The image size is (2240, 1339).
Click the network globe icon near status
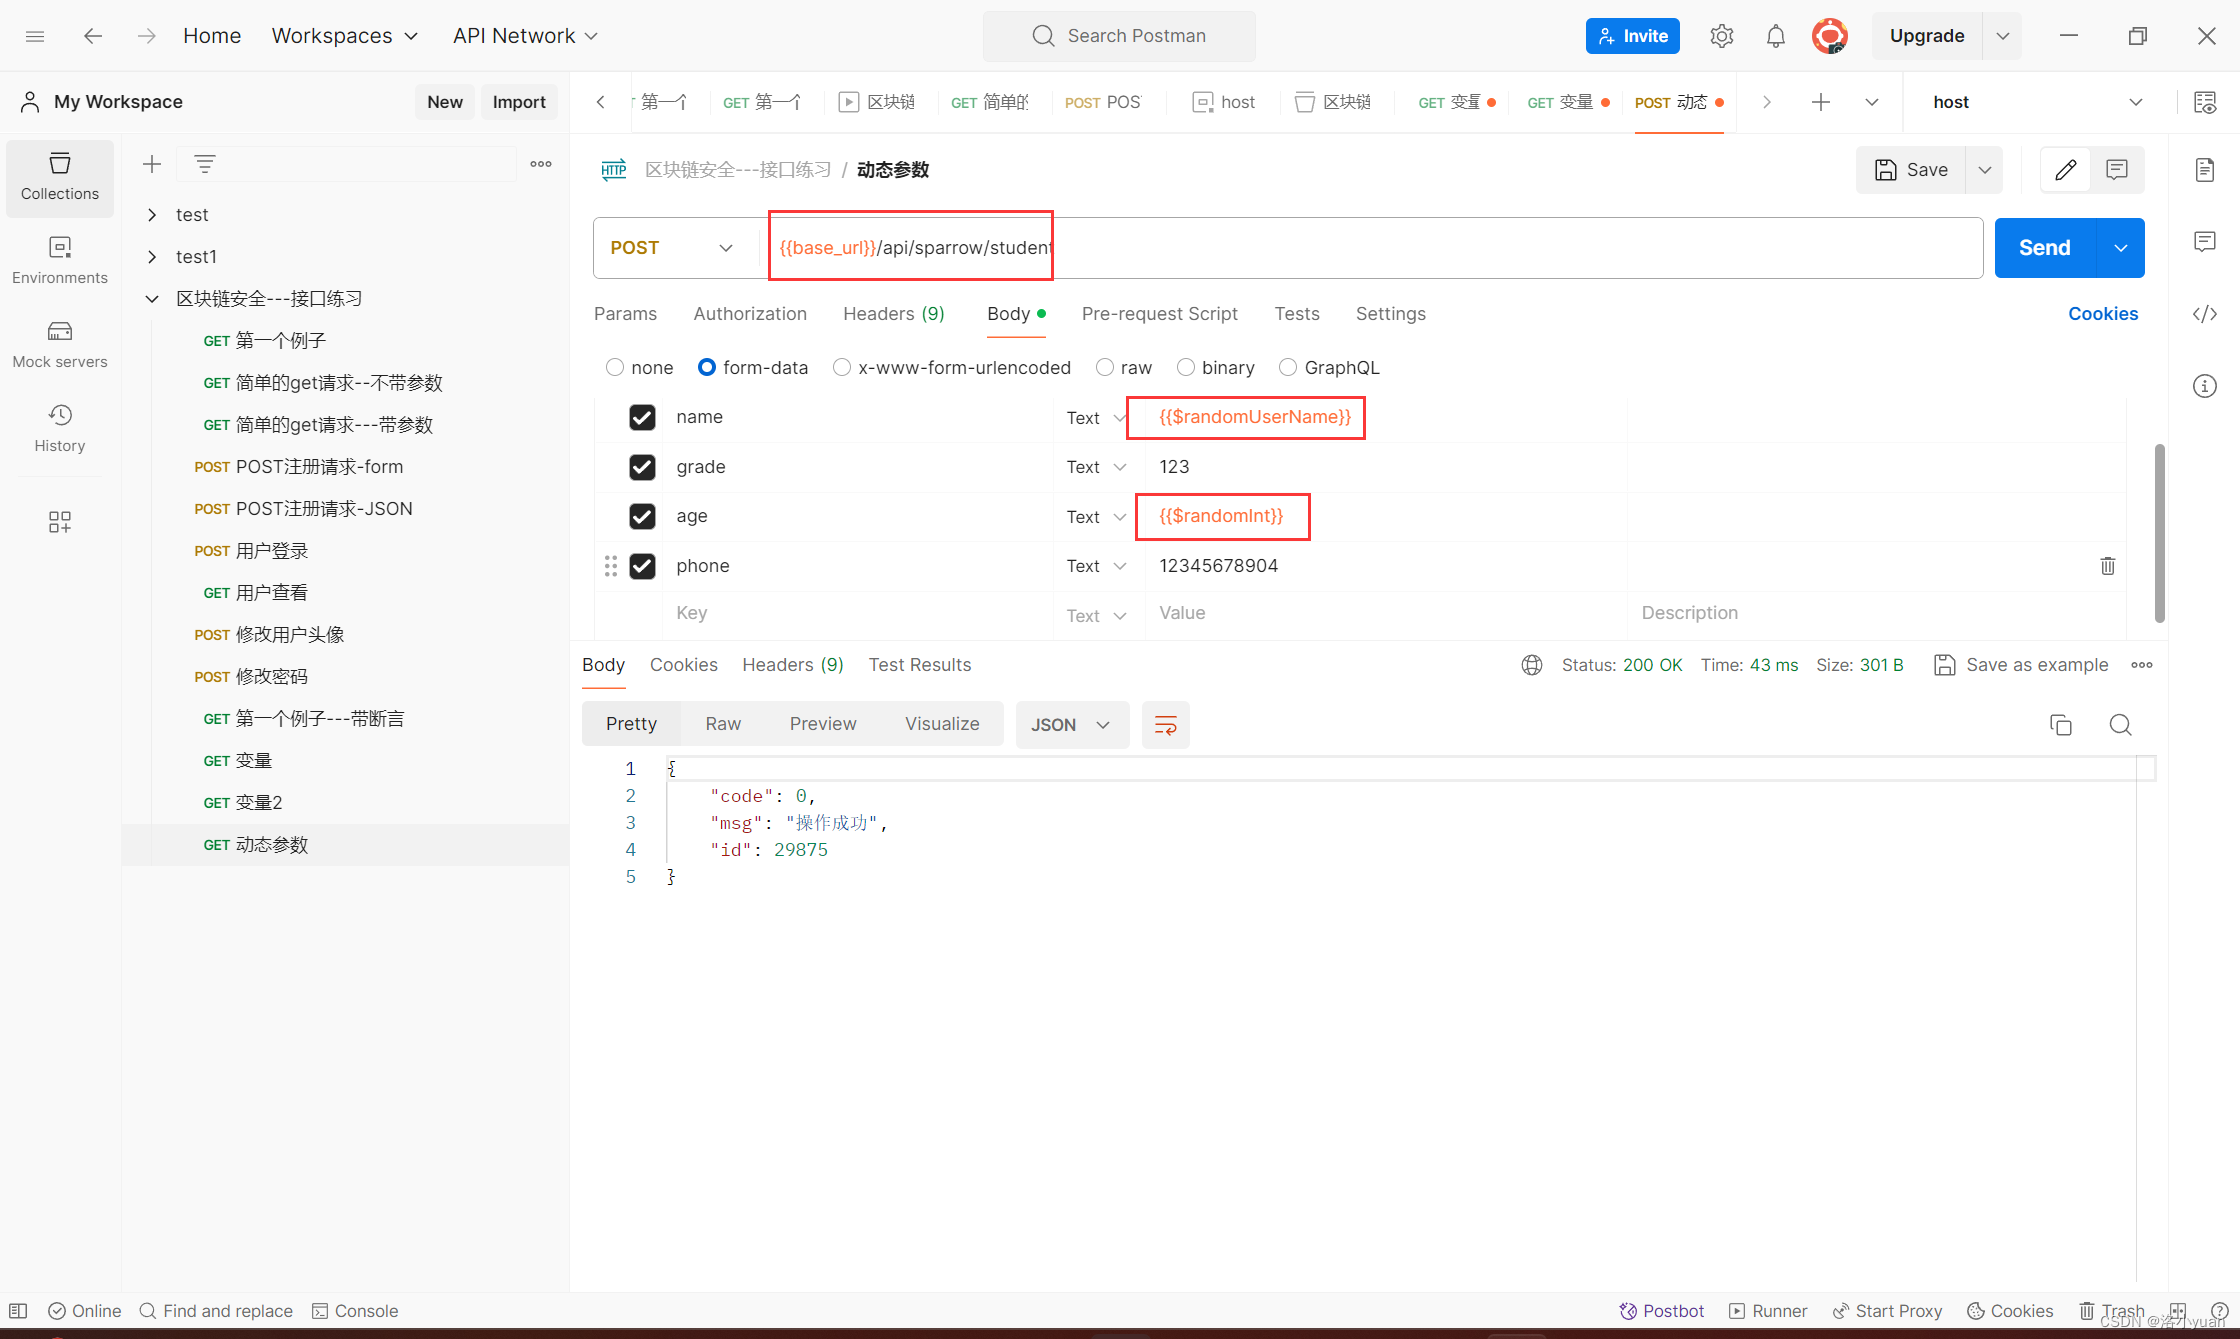(1531, 665)
